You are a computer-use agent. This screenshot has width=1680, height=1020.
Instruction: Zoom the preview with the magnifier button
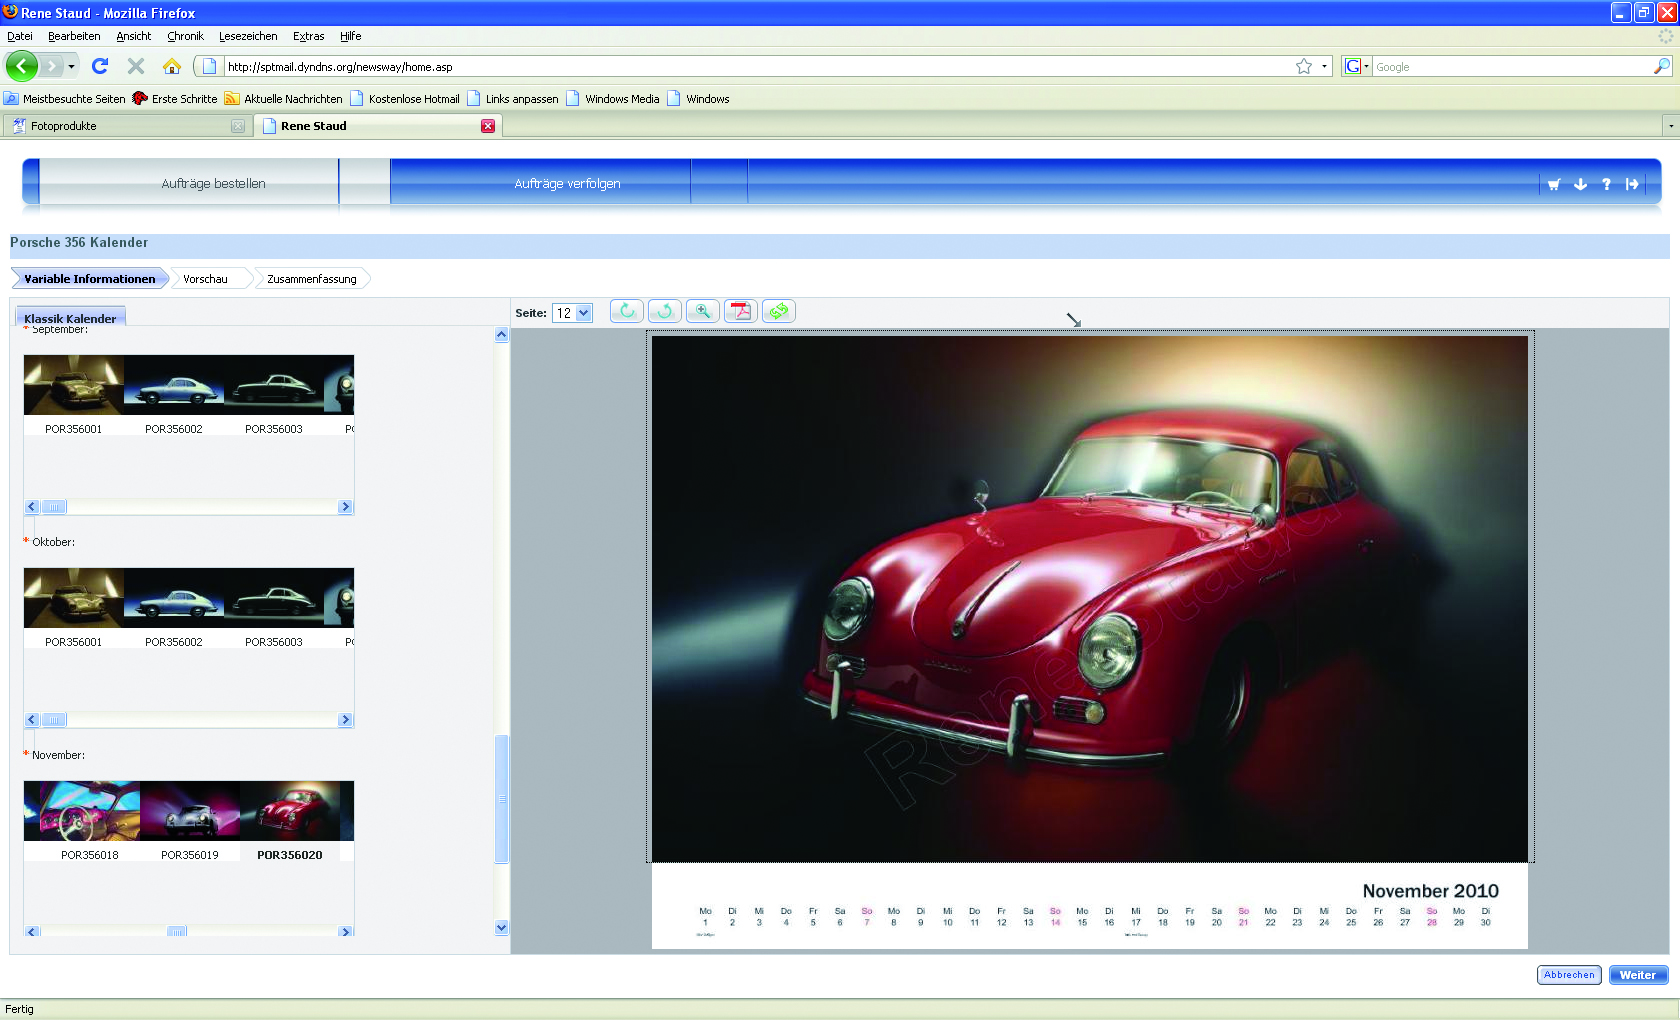click(703, 311)
